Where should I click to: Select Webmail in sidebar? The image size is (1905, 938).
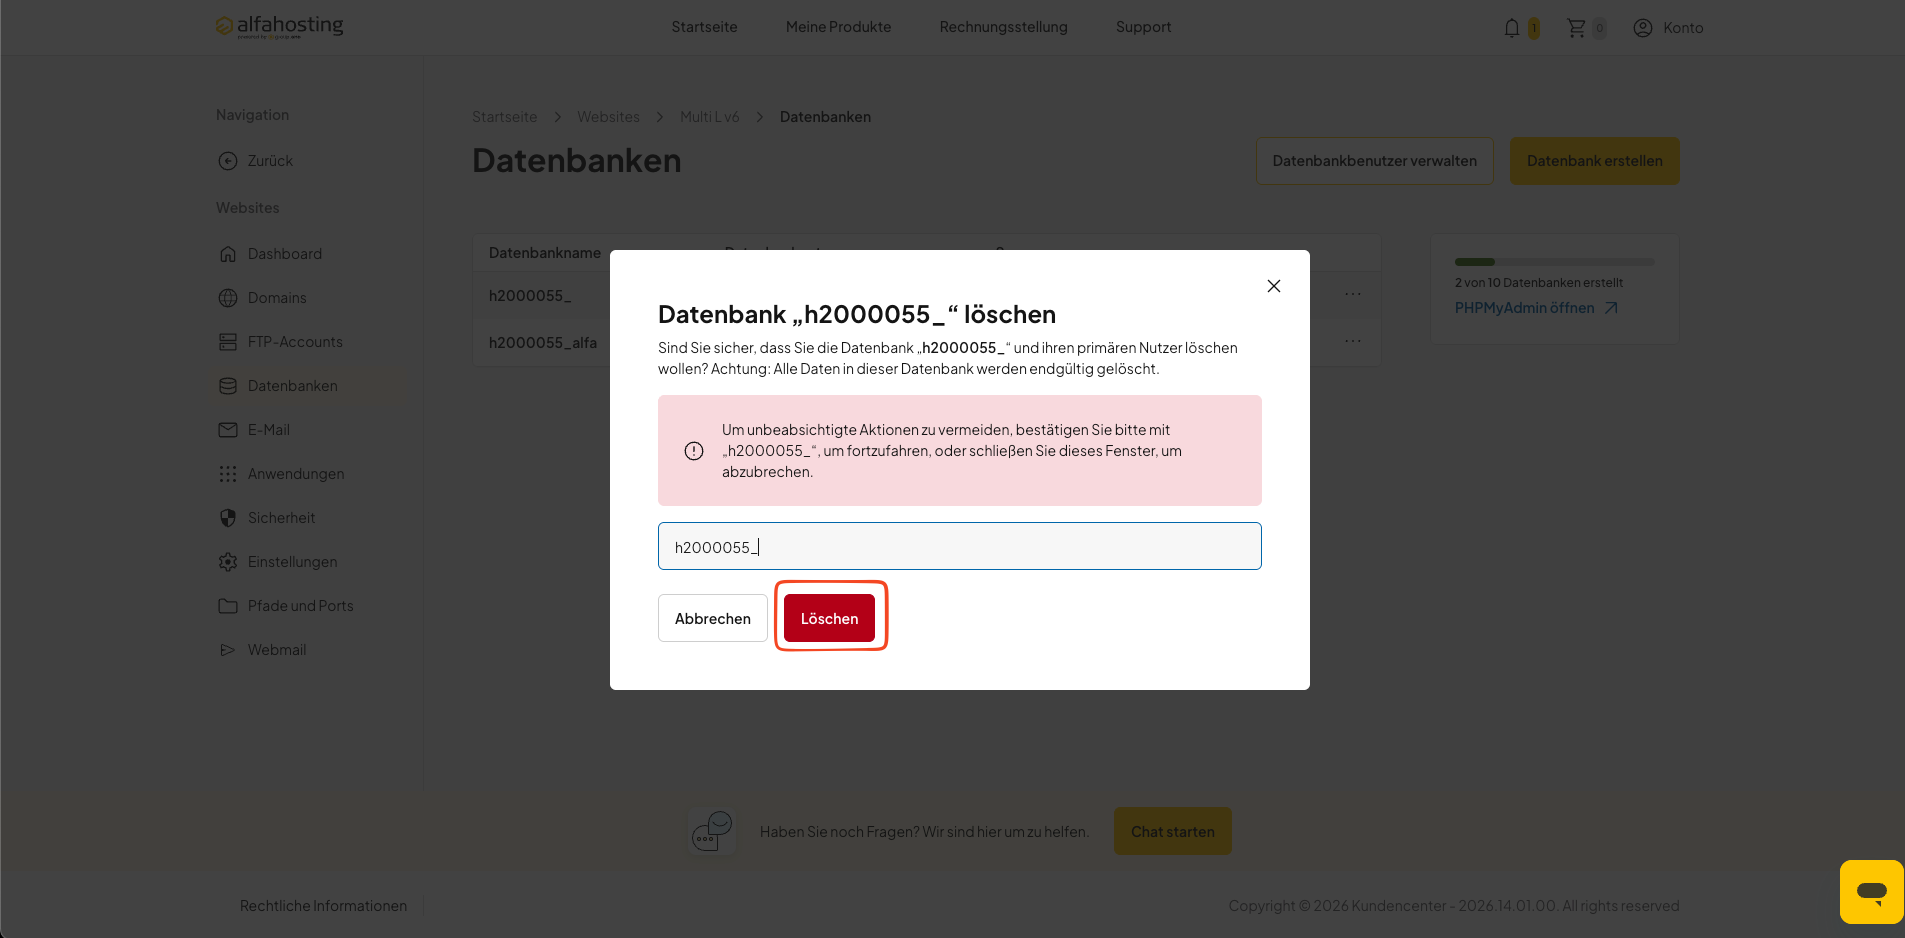coord(277,650)
